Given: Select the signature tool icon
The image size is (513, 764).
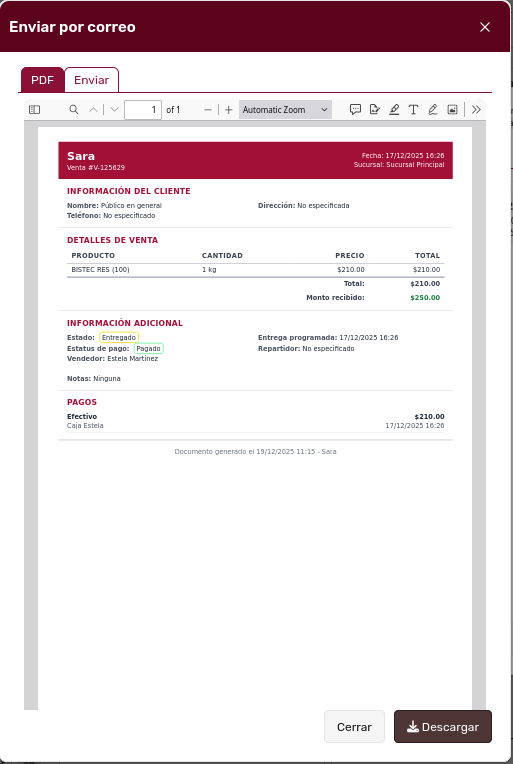Looking at the screenshot, I should point(375,110).
